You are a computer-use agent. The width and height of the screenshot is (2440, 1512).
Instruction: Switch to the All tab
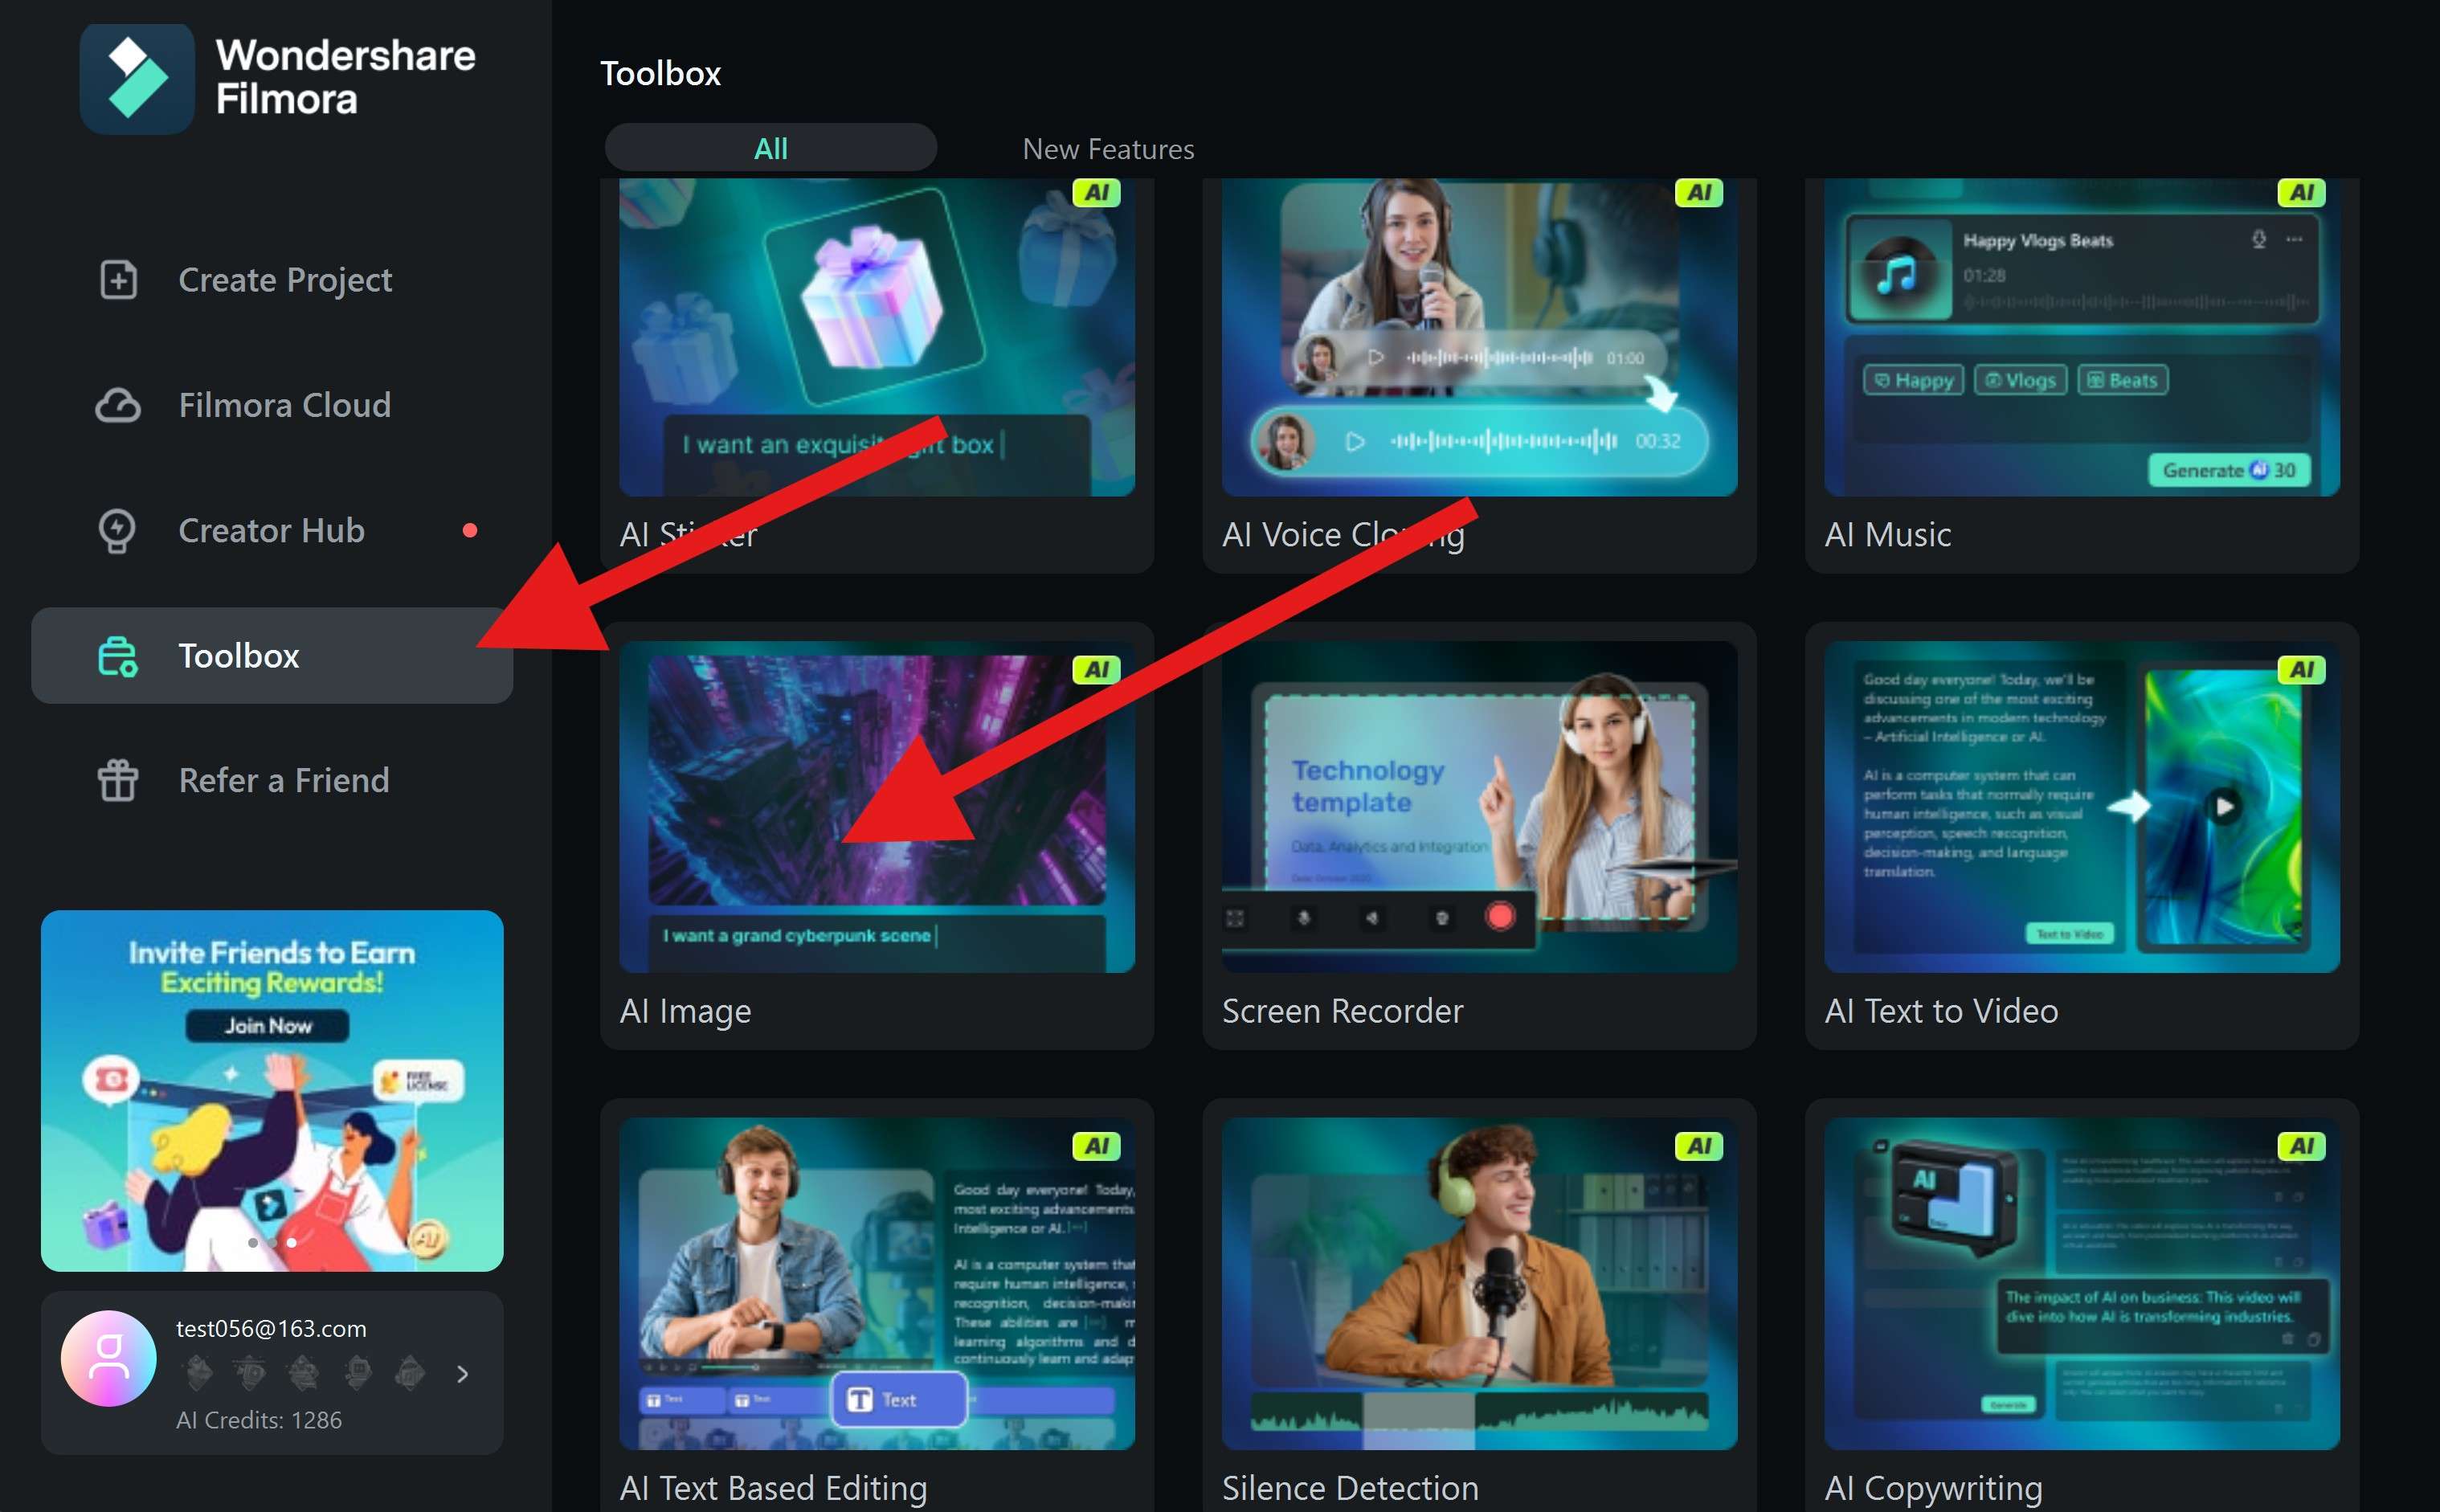click(771, 148)
